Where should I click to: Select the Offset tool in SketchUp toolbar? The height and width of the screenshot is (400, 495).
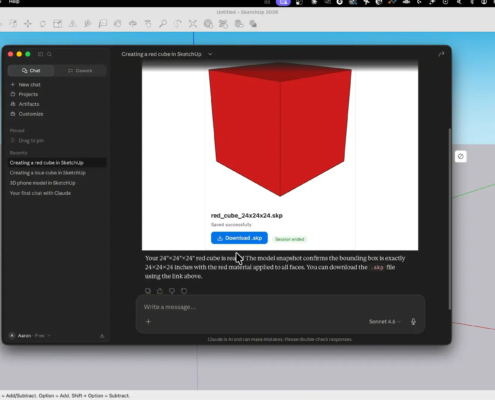point(13,24)
